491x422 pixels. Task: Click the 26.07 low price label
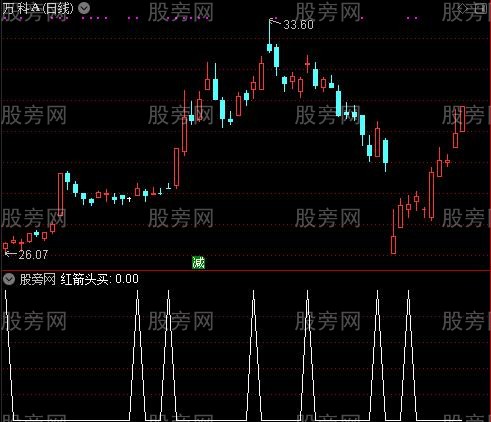[x=33, y=255]
